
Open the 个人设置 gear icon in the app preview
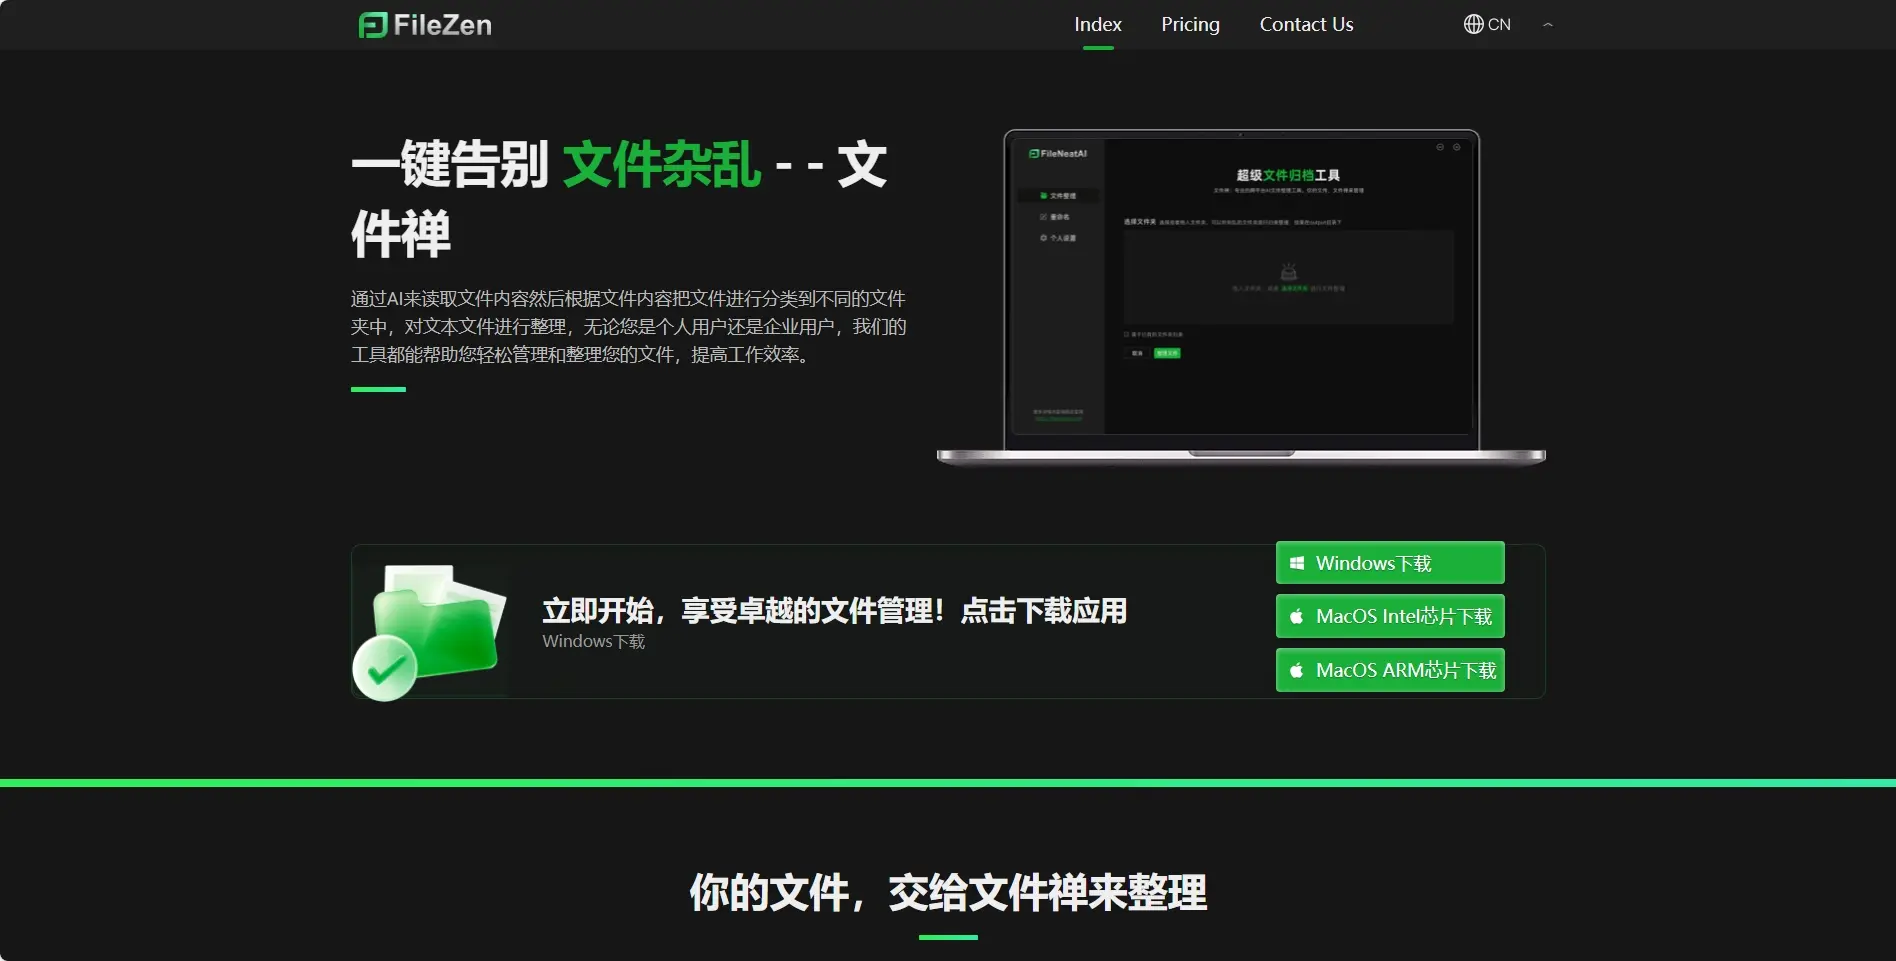click(x=1044, y=238)
